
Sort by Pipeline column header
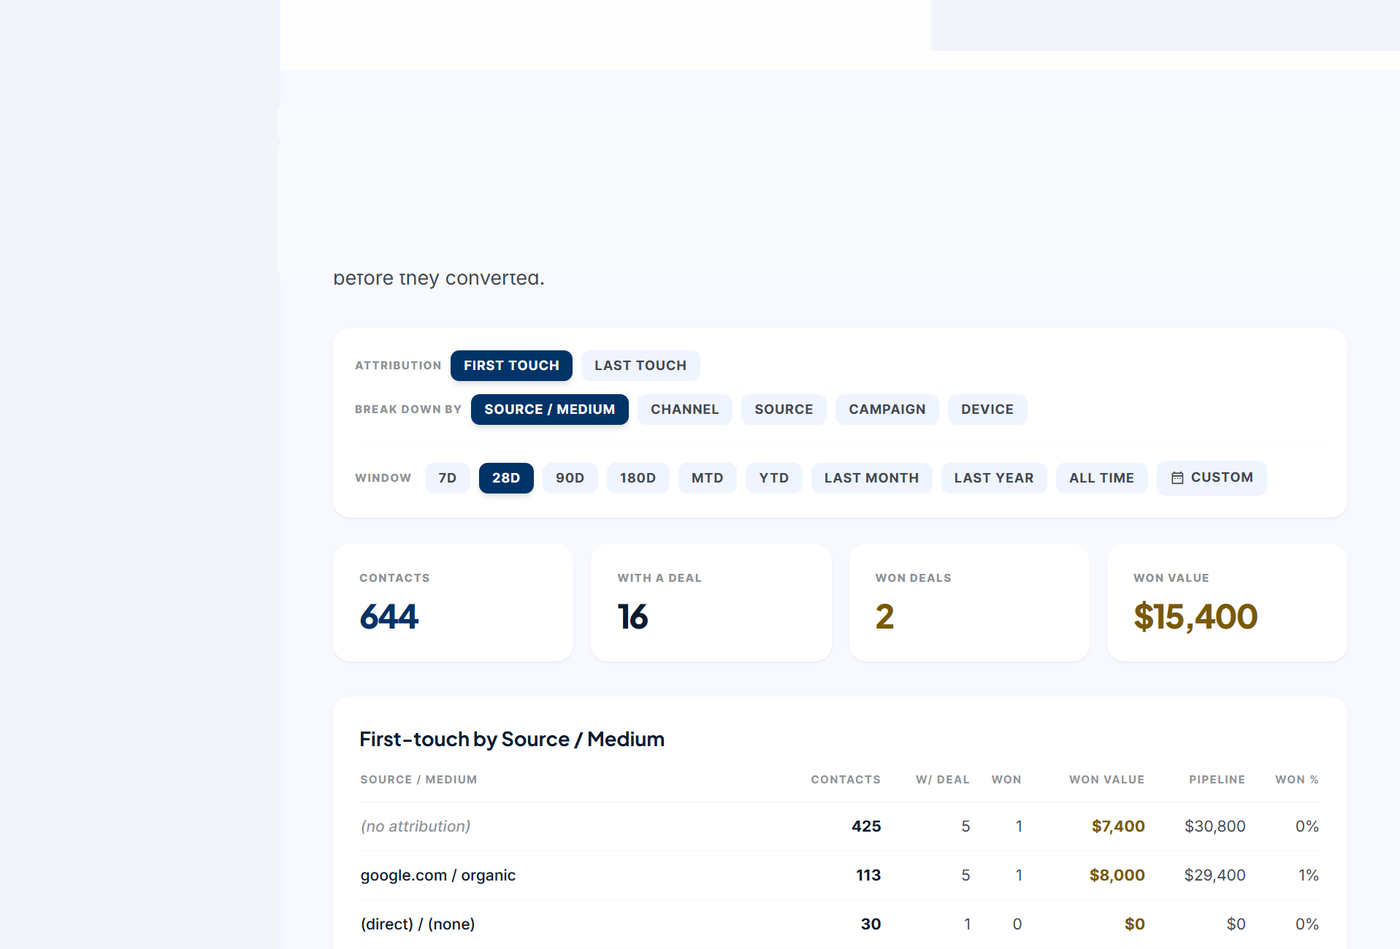pyautogui.click(x=1217, y=780)
